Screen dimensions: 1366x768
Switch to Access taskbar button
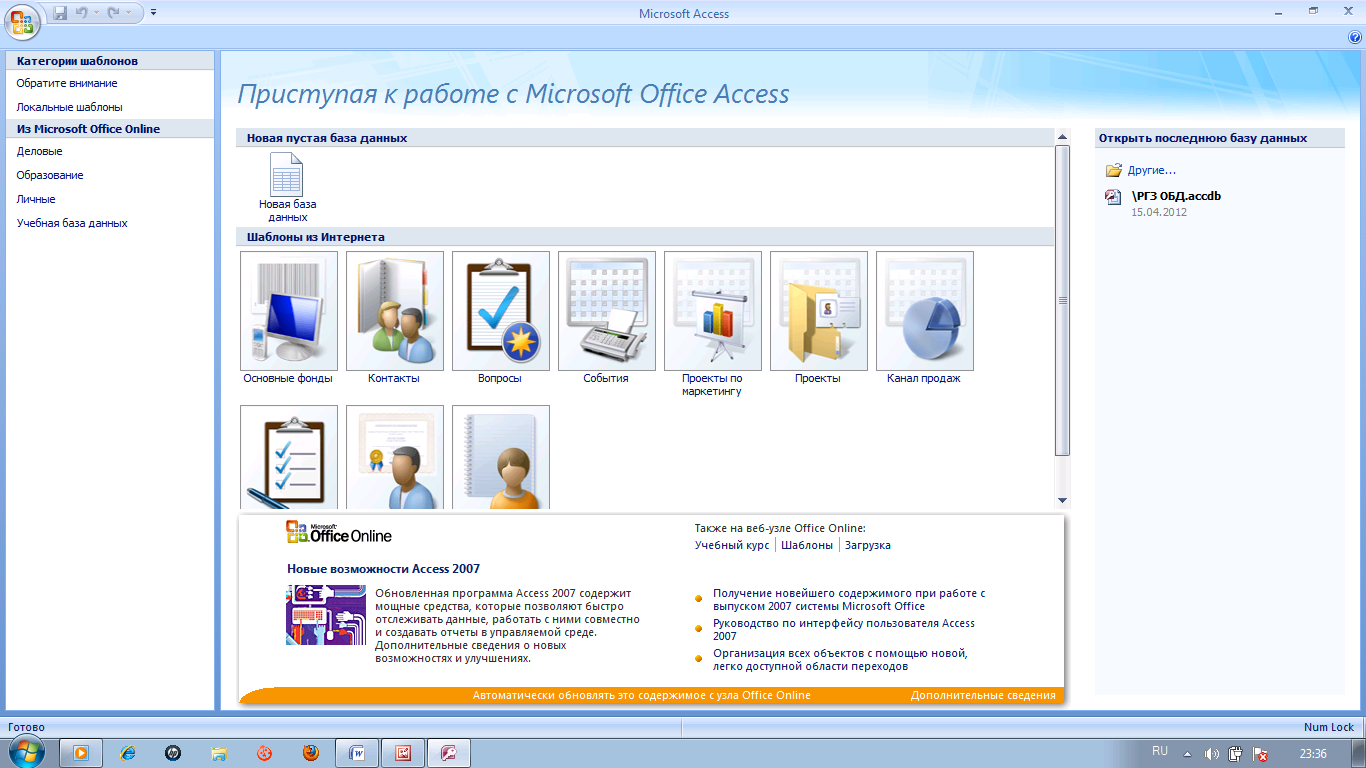click(x=449, y=753)
